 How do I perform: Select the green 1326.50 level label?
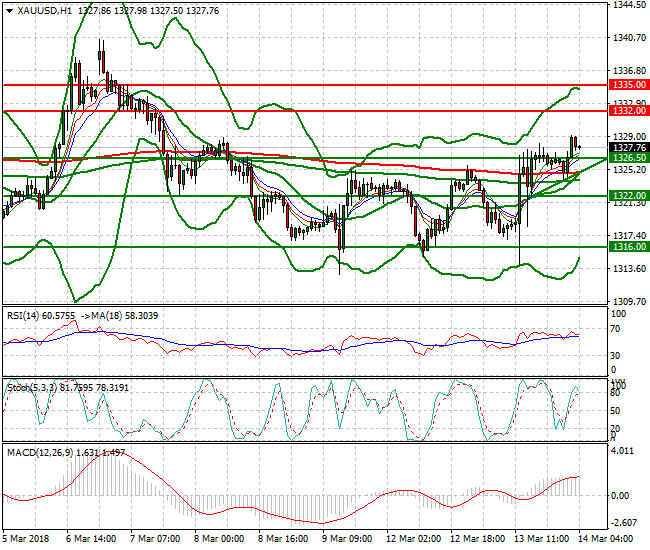pos(628,157)
